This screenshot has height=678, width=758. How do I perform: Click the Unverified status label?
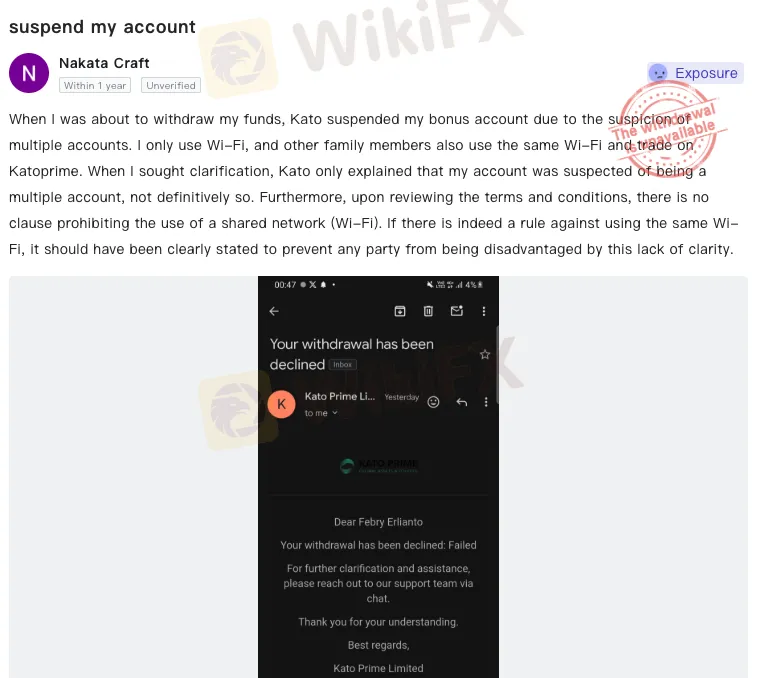[x=171, y=86]
